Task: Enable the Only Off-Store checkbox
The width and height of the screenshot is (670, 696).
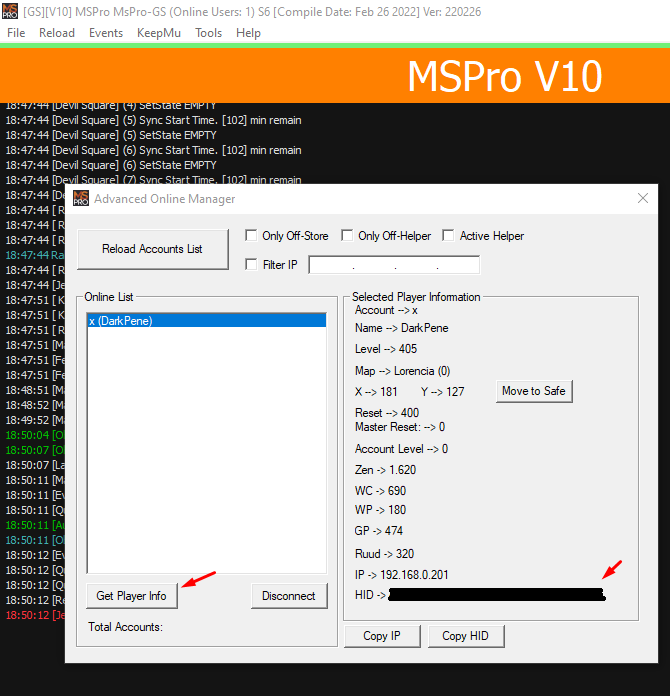Action: pos(252,236)
